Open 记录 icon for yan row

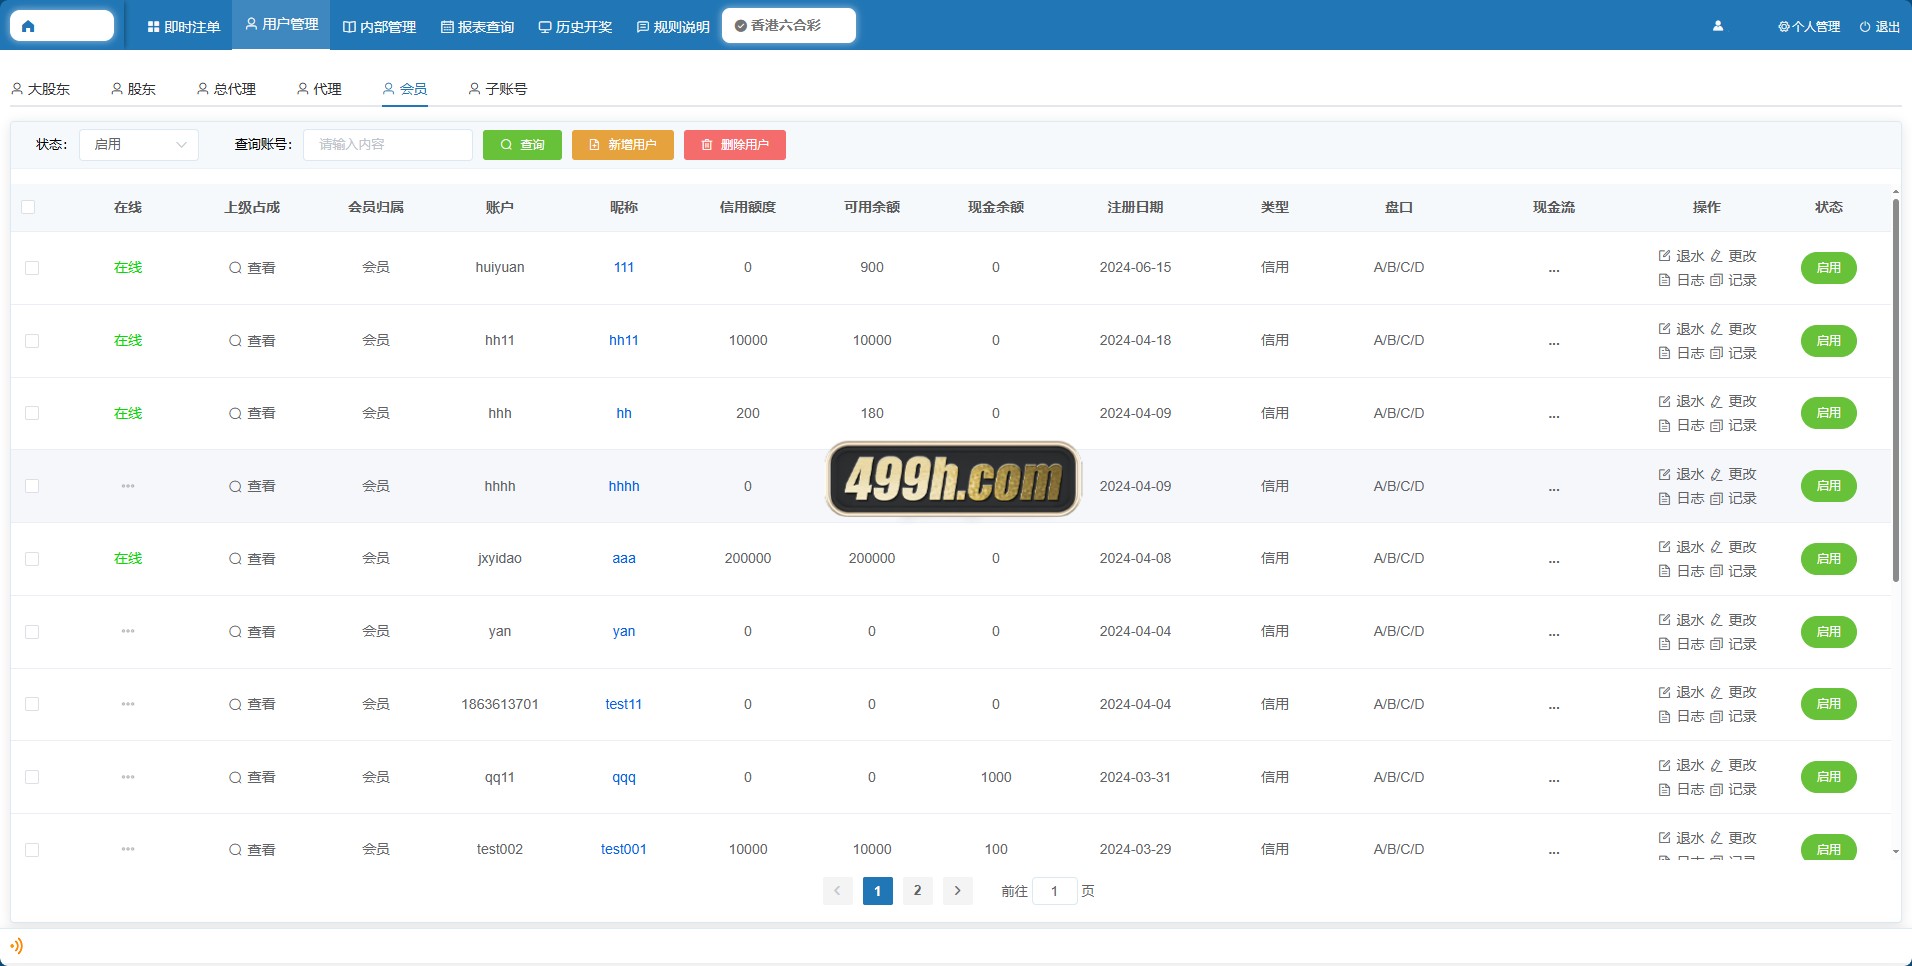click(x=1716, y=644)
